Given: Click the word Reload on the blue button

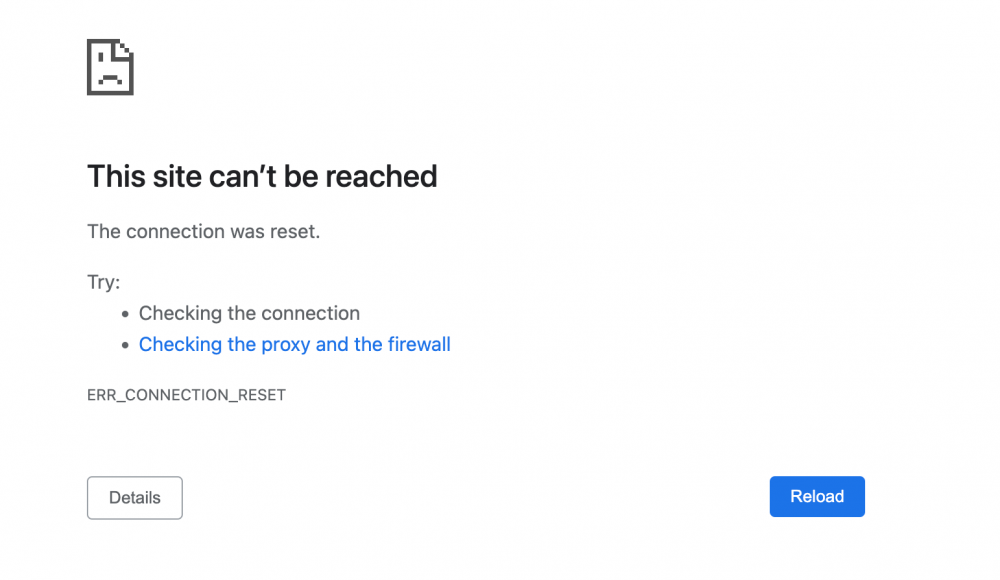Looking at the screenshot, I should (817, 496).
